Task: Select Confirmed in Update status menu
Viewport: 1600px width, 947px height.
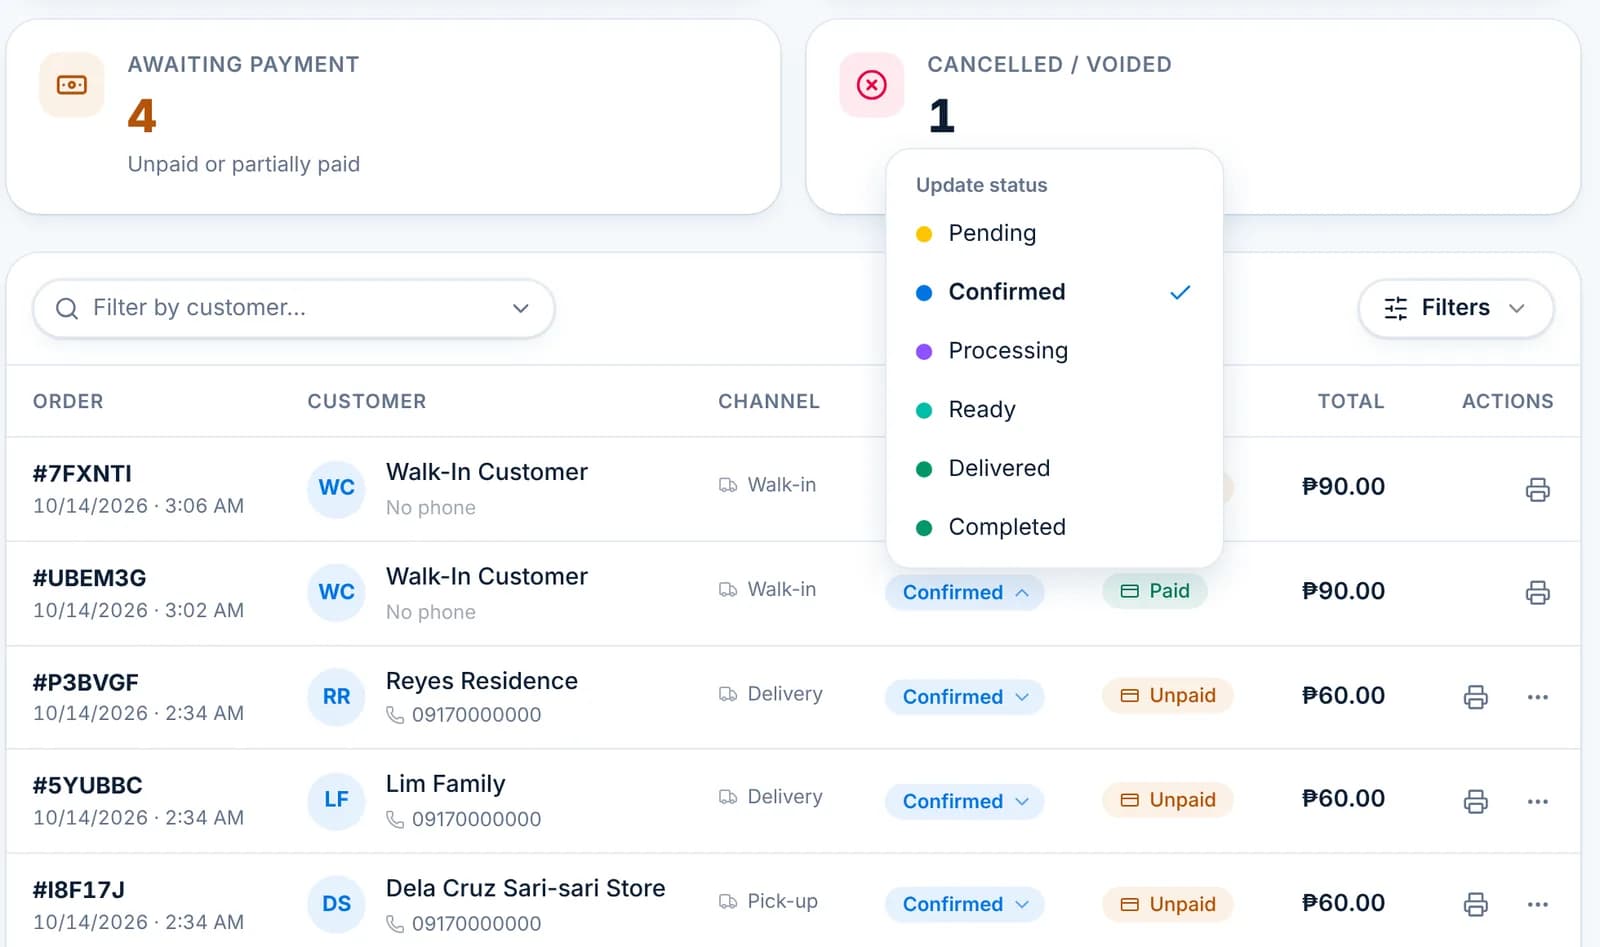Action: coord(1054,292)
